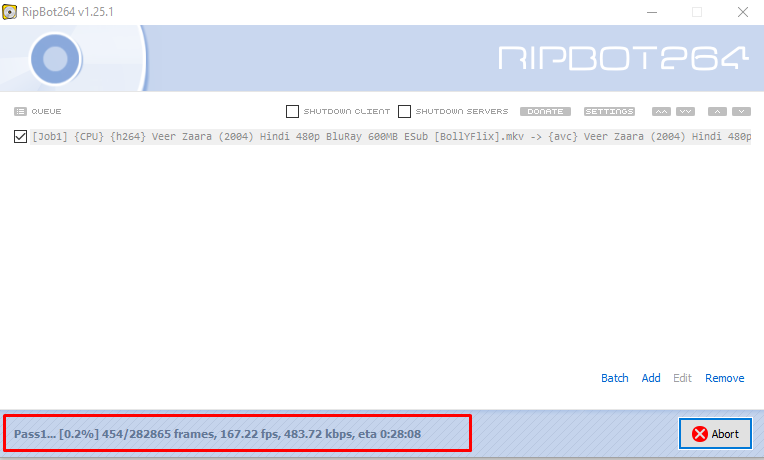The width and height of the screenshot is (764, 460).
Task: Enable the Shutdown Servers checkbox
Action: coord(404,112)
